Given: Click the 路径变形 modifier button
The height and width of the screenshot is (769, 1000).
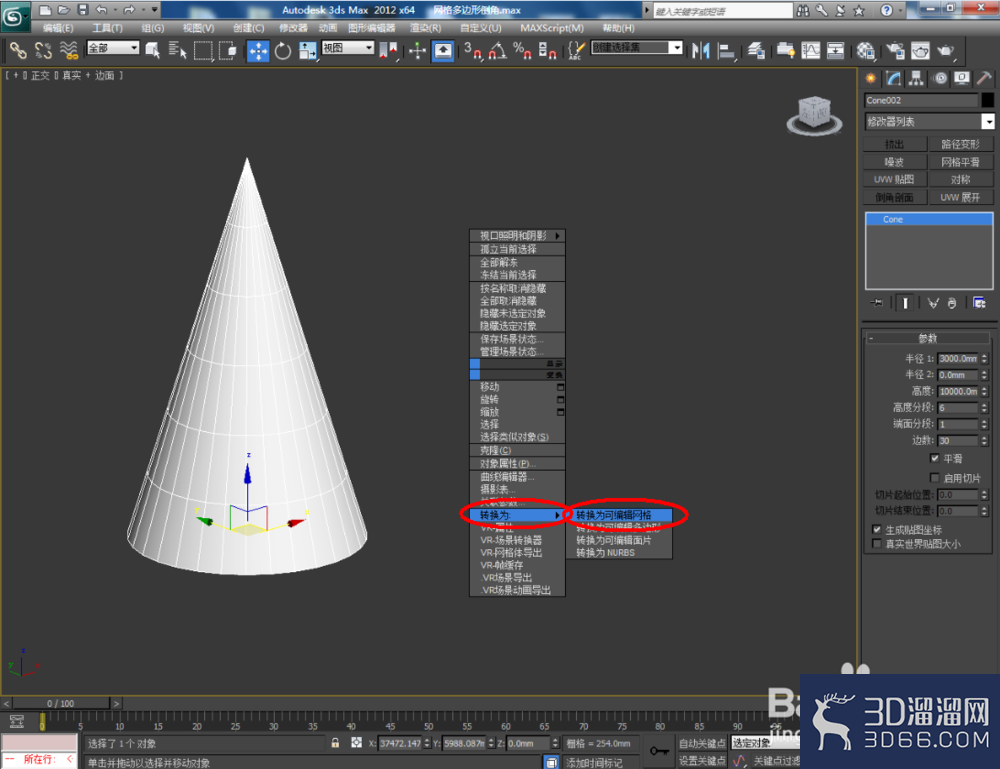Looking at the screenshot, I should coord(960,144).
